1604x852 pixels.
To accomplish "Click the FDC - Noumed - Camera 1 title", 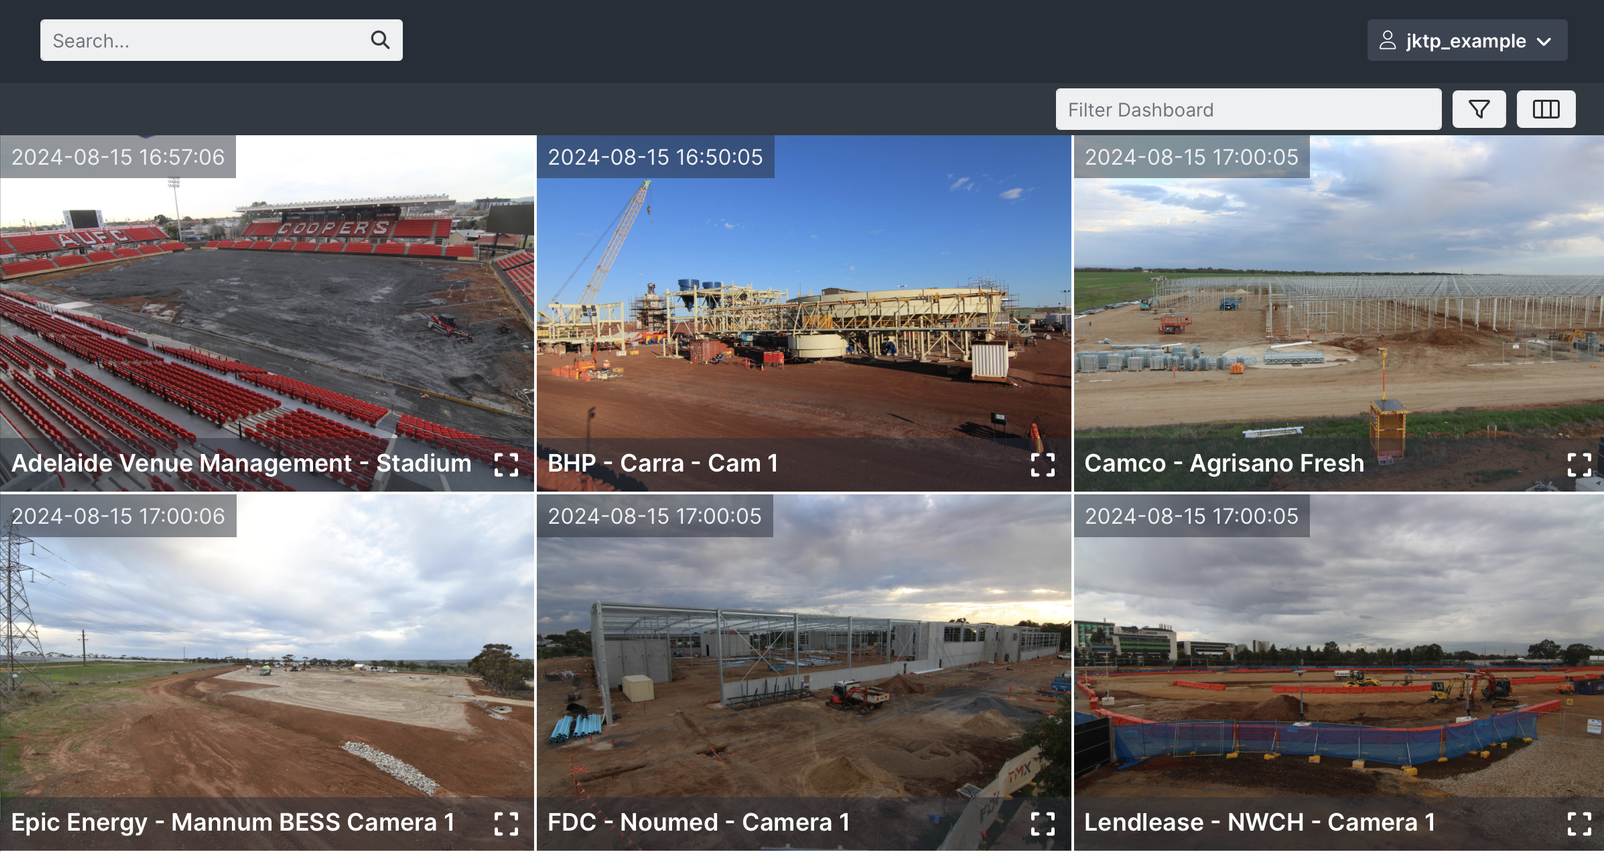I will (x=698, y=823).
